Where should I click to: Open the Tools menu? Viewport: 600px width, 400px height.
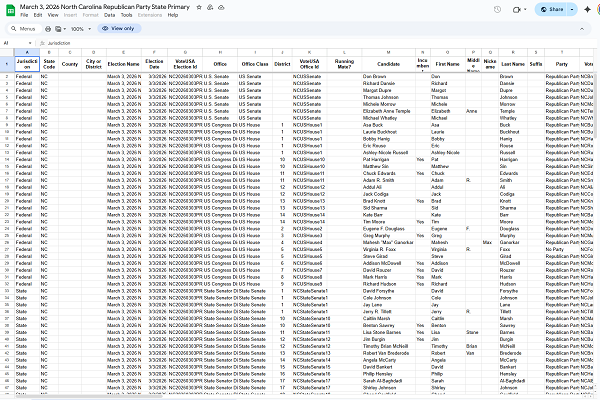[127, 15]
